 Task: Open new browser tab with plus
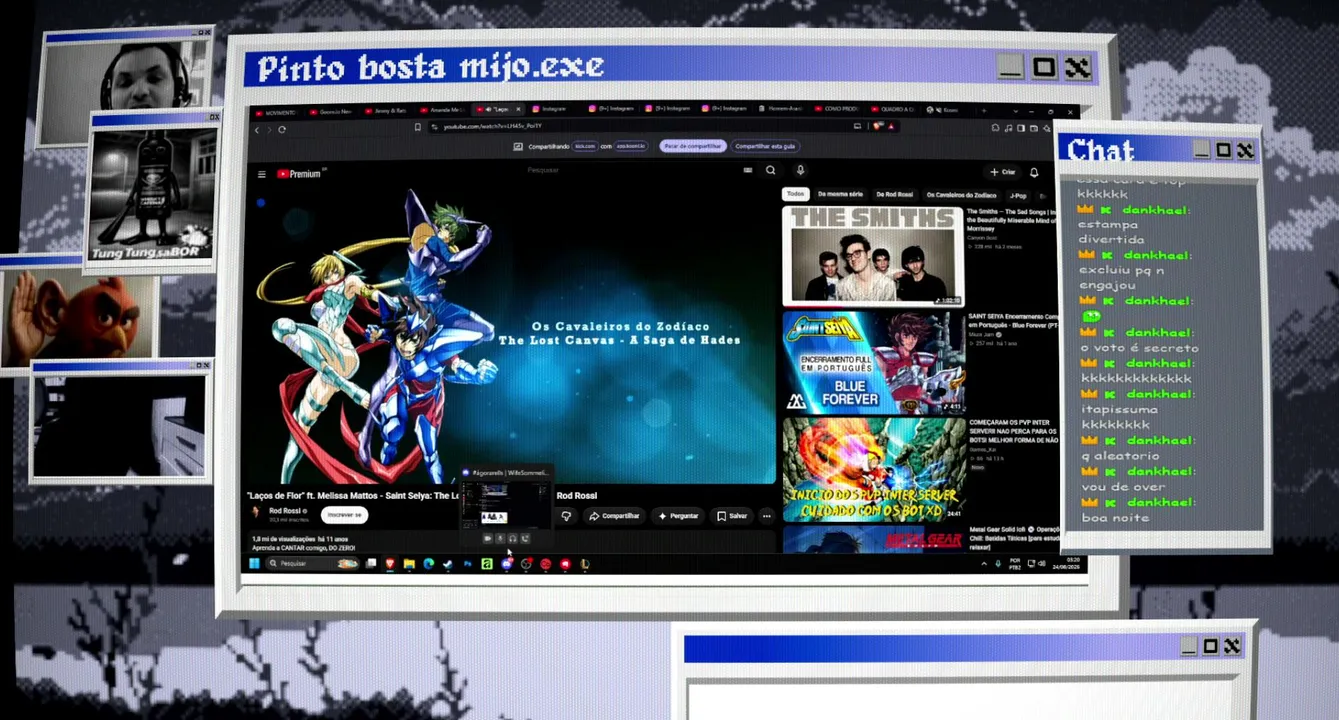click(983, 110)
